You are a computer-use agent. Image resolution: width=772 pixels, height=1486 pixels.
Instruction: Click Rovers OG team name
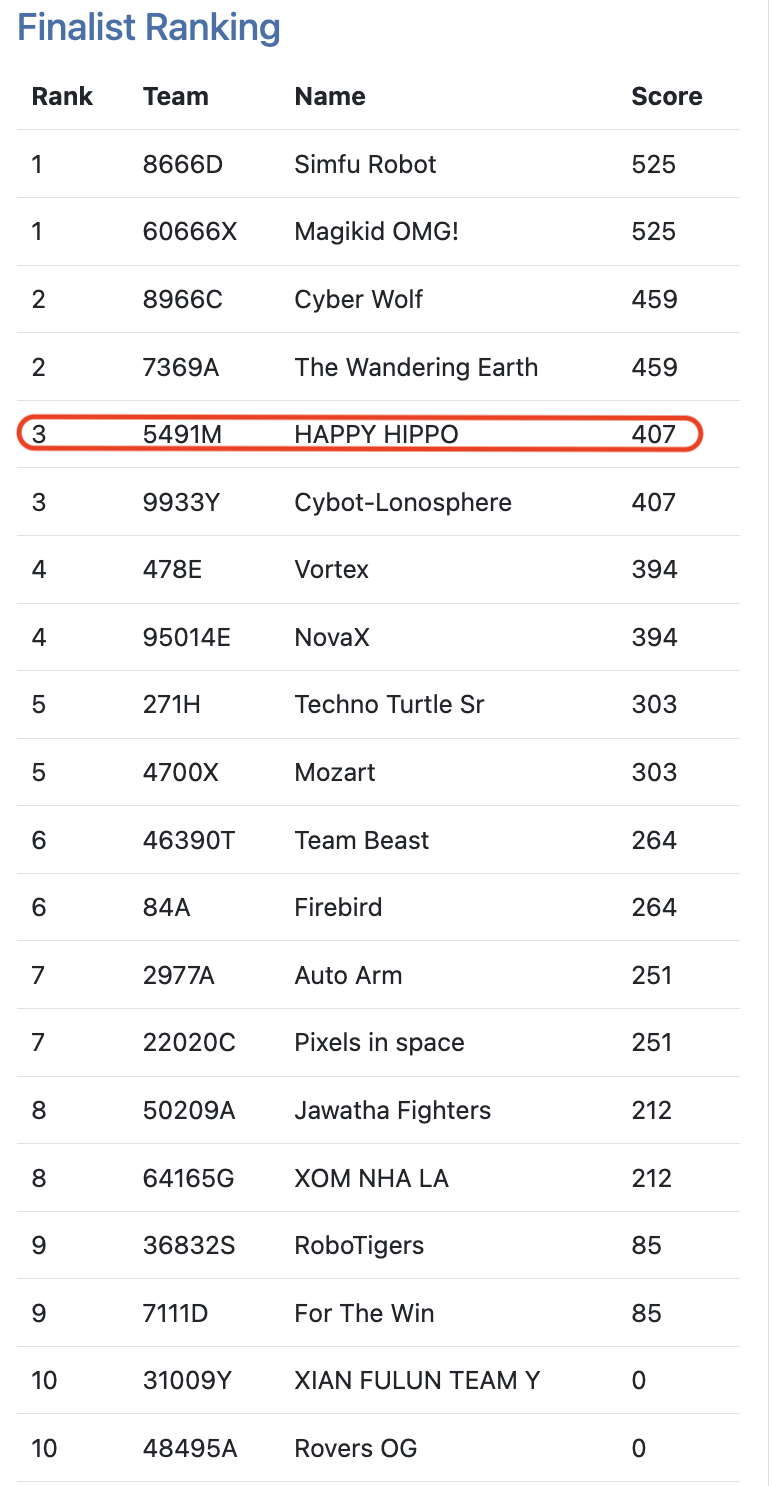tap(355, 1449)
